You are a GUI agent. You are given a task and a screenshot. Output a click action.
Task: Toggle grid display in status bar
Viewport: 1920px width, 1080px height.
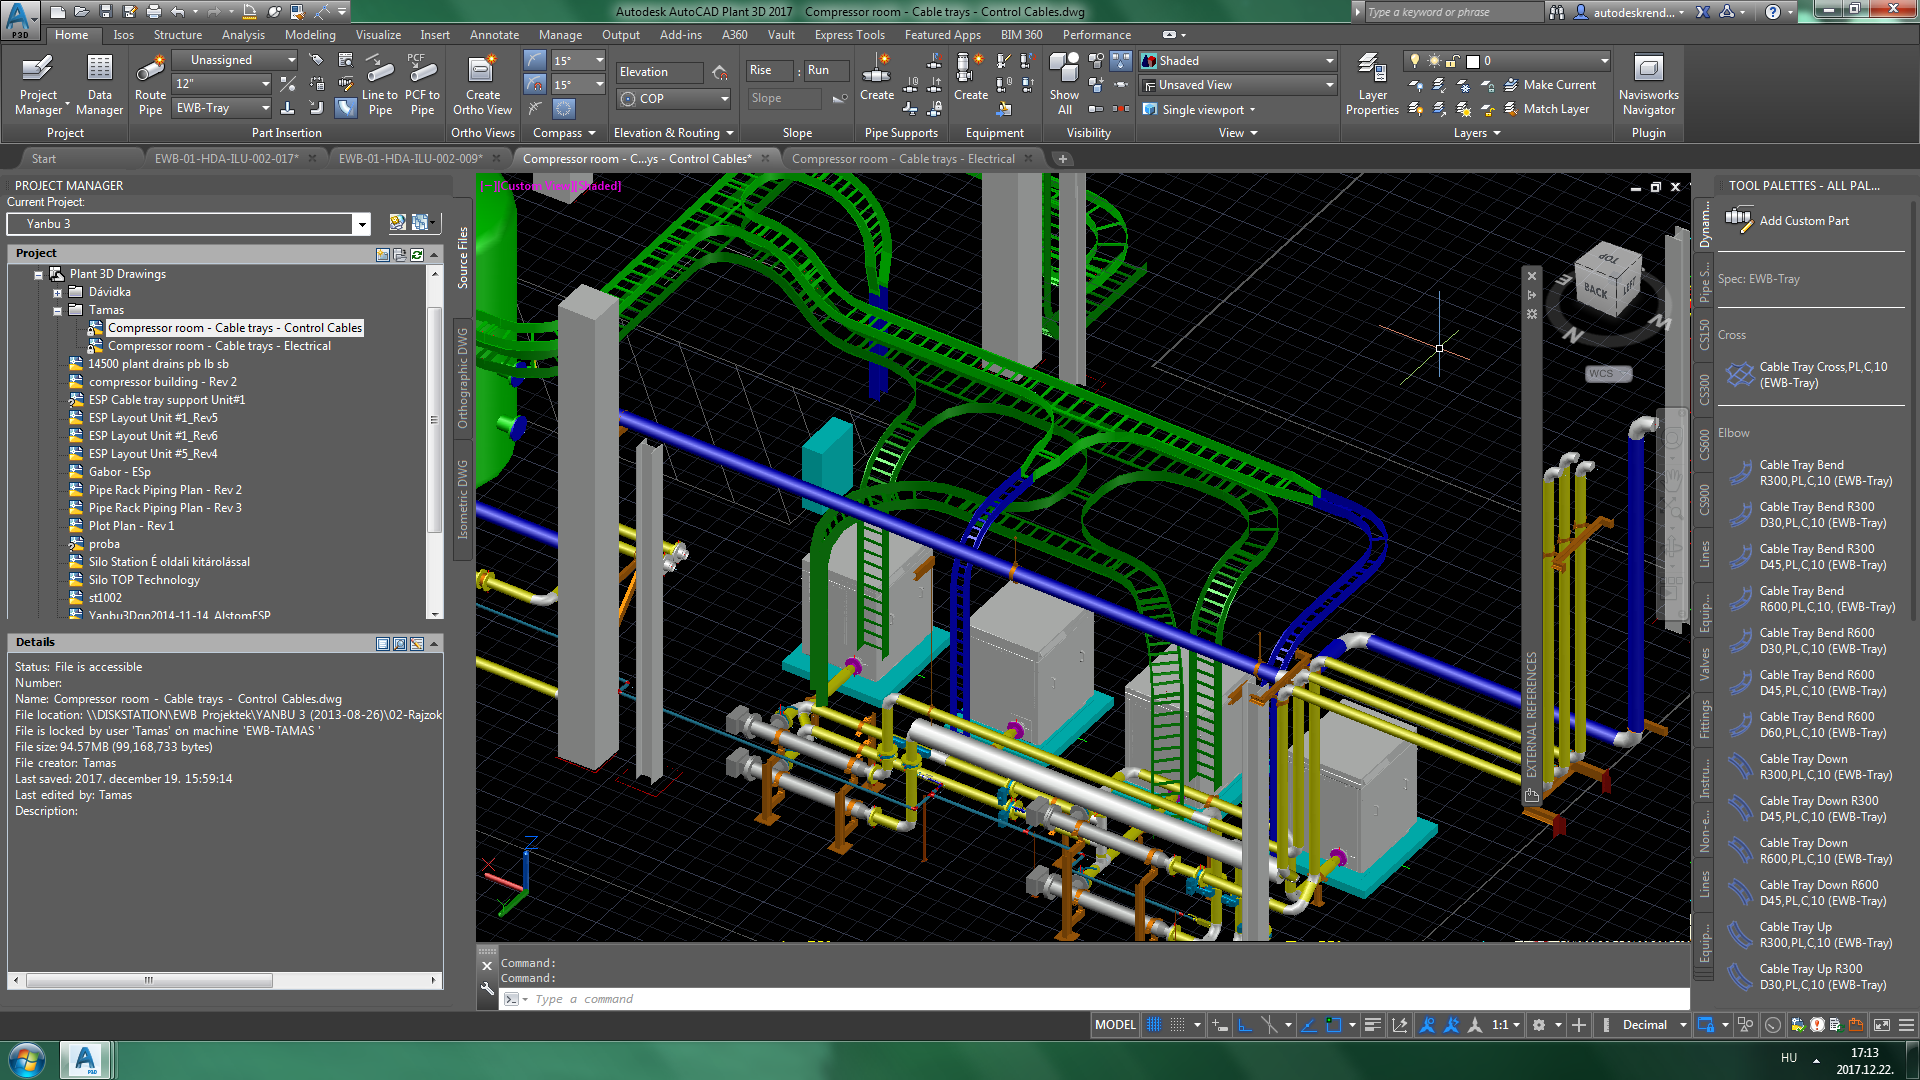[1154, 1025]
